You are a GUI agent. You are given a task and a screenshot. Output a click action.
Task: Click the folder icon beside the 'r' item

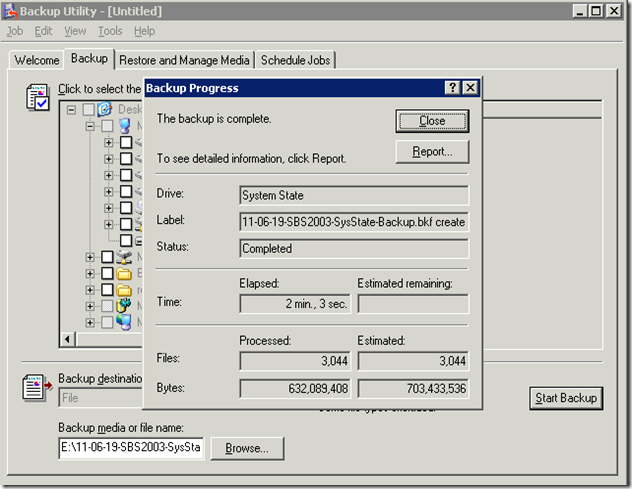tap(124, 290)
